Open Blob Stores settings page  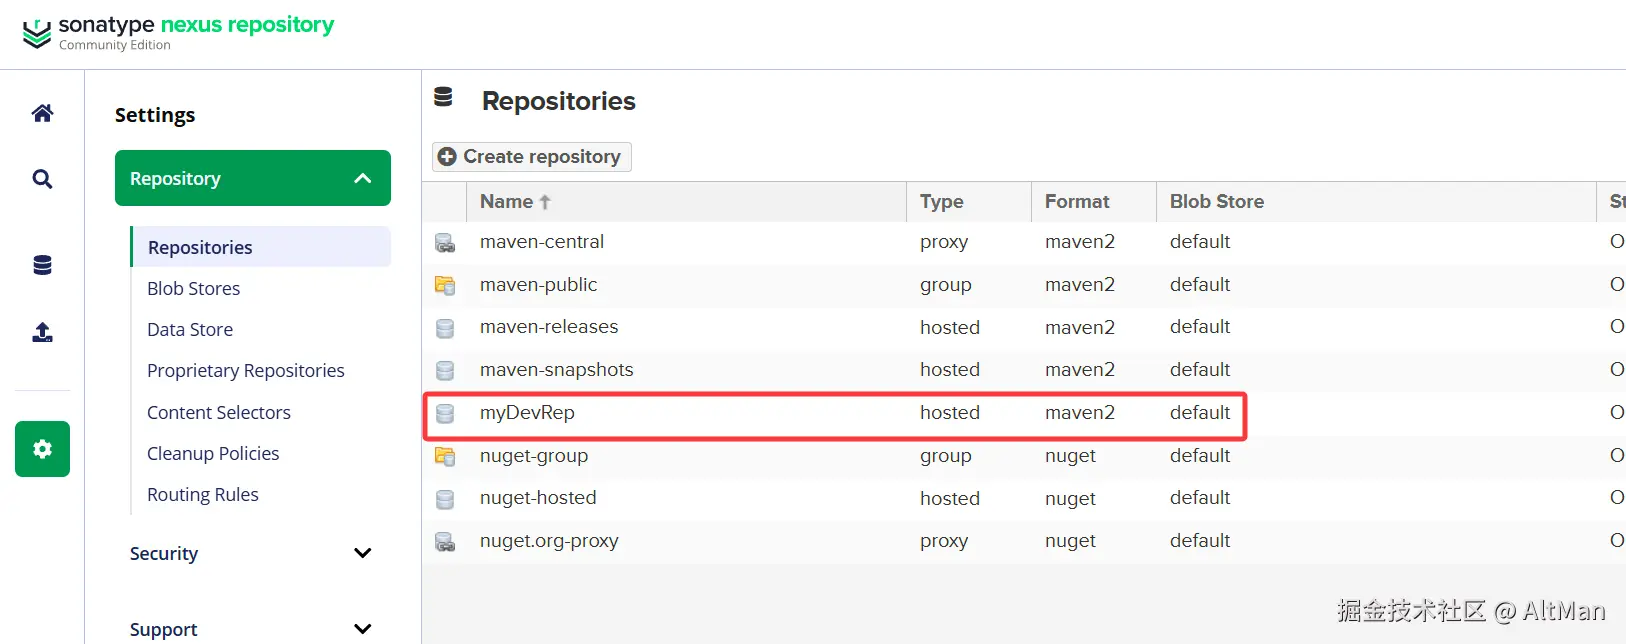193,288
